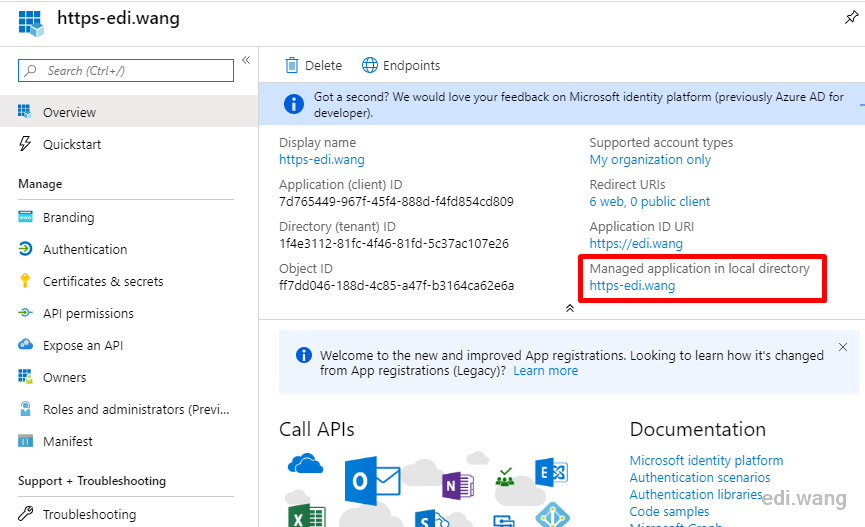
Task: Click the feedback banner text
Action: pos(579,104)
